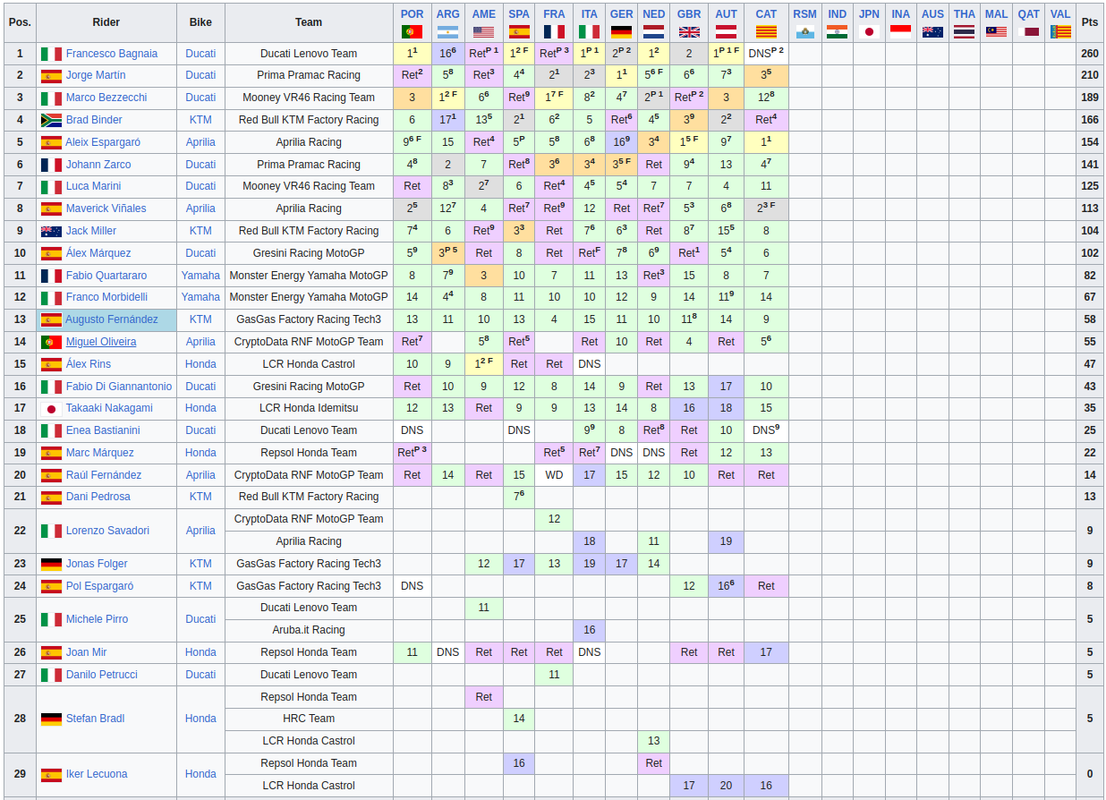
Task: Select the highlighted Augusto Fernández link
Action: click(x=111, y=320)
